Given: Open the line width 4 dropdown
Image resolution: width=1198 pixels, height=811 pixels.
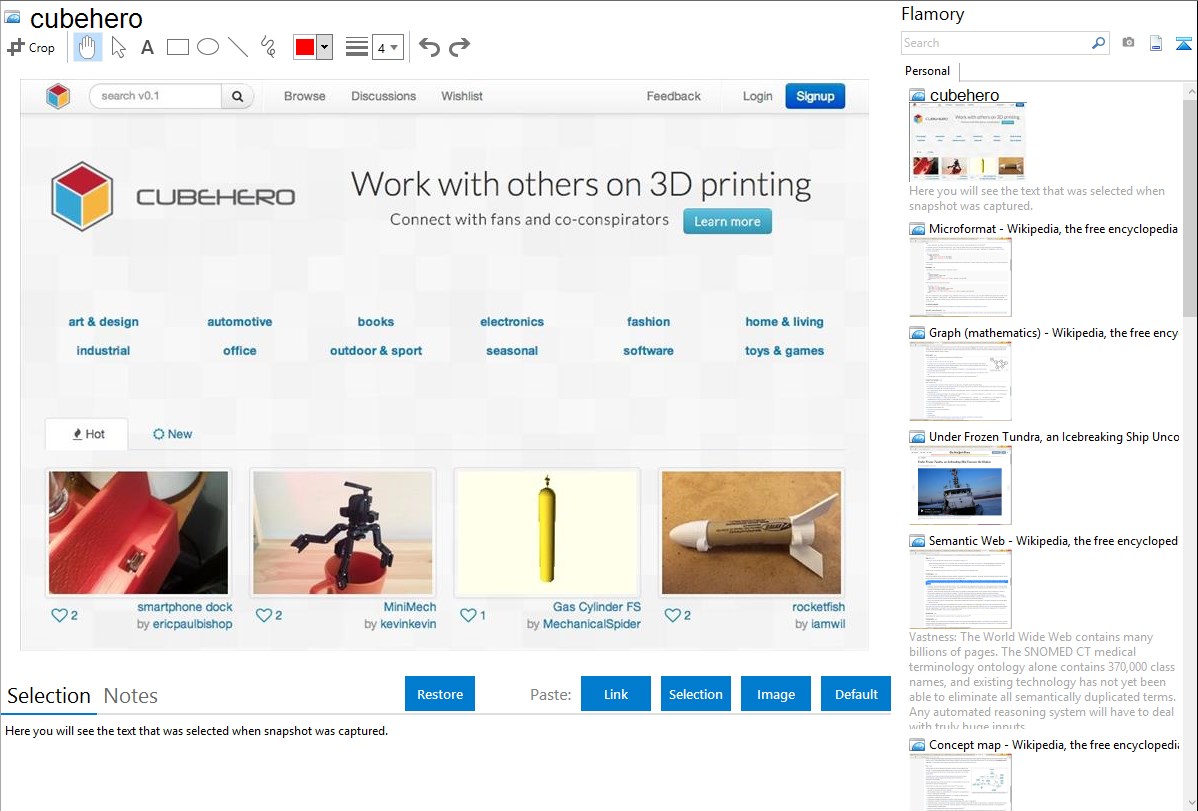Looking at the screenshot, I should [x=387, y=47].
